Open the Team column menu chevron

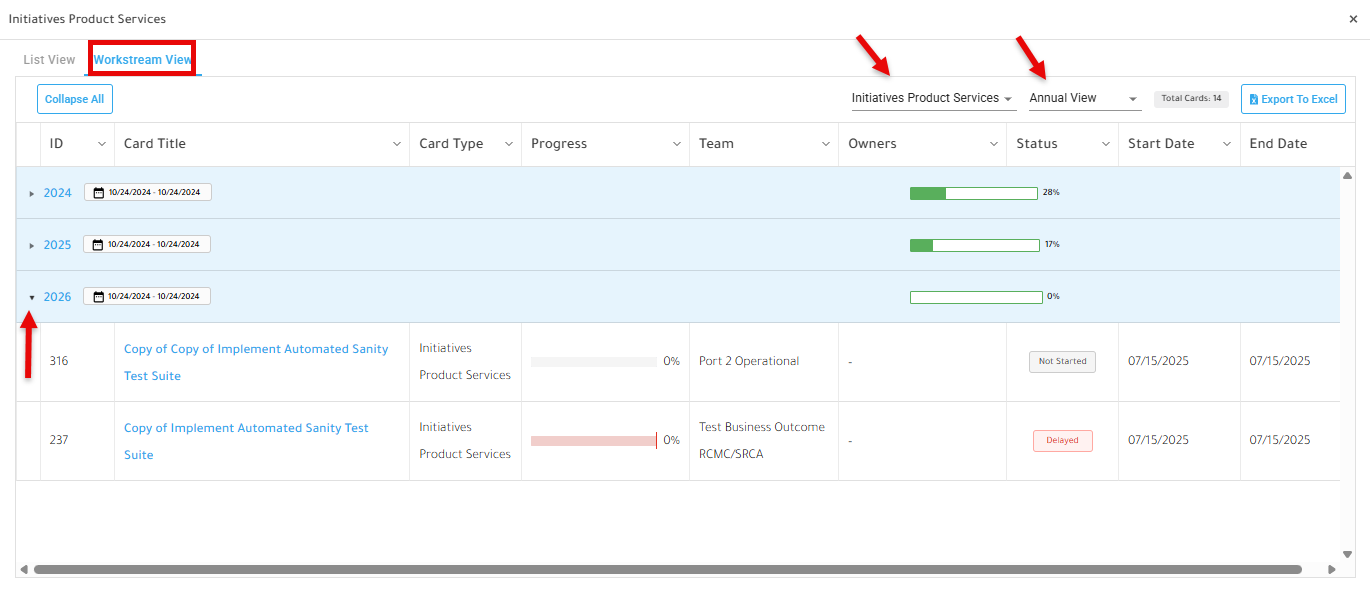point(826,144)
